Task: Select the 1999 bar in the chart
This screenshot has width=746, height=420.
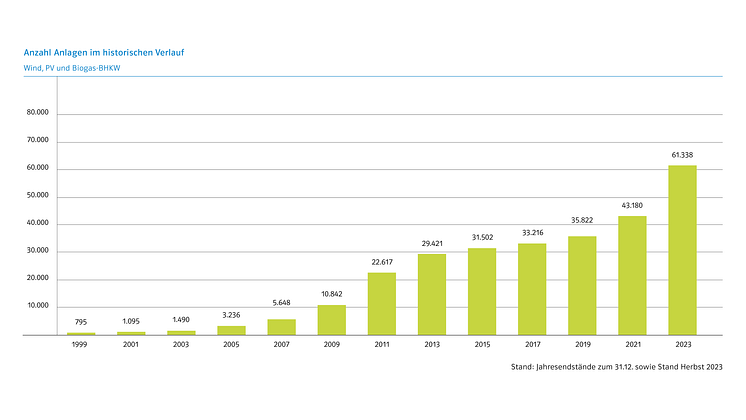Action: click(81, 334)
